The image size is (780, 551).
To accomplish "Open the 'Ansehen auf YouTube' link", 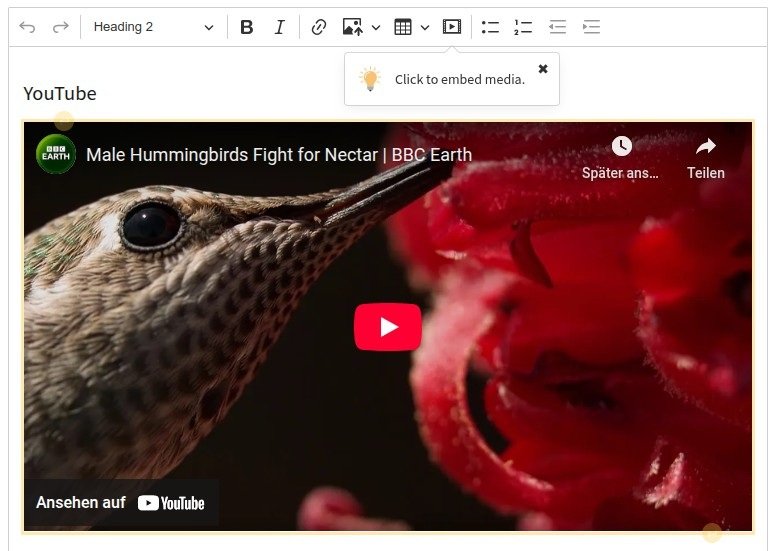I will [x=121, y=503].
